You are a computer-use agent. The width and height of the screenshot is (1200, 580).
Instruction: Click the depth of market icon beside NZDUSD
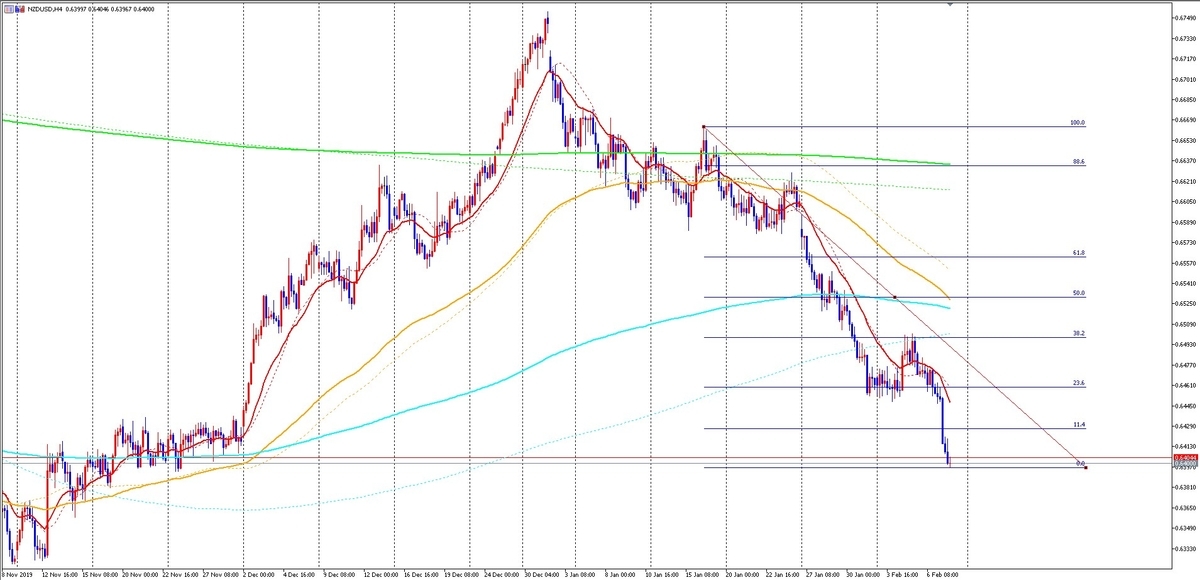(20, 9)
